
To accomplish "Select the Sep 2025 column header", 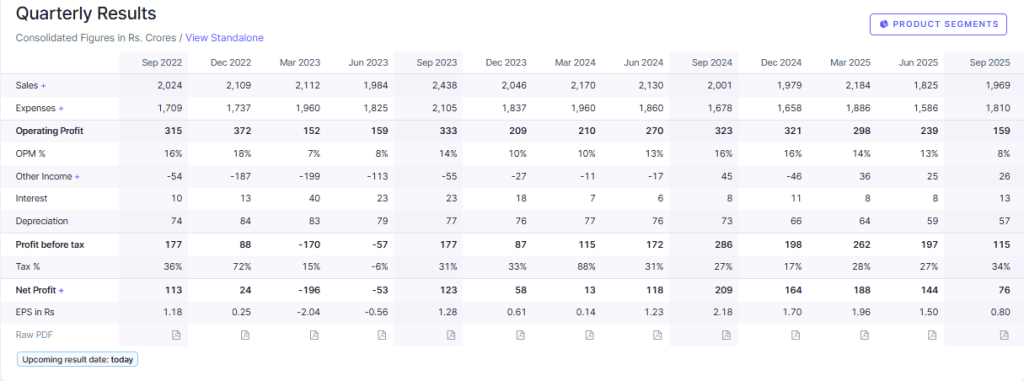I will (x=990, y=63).
